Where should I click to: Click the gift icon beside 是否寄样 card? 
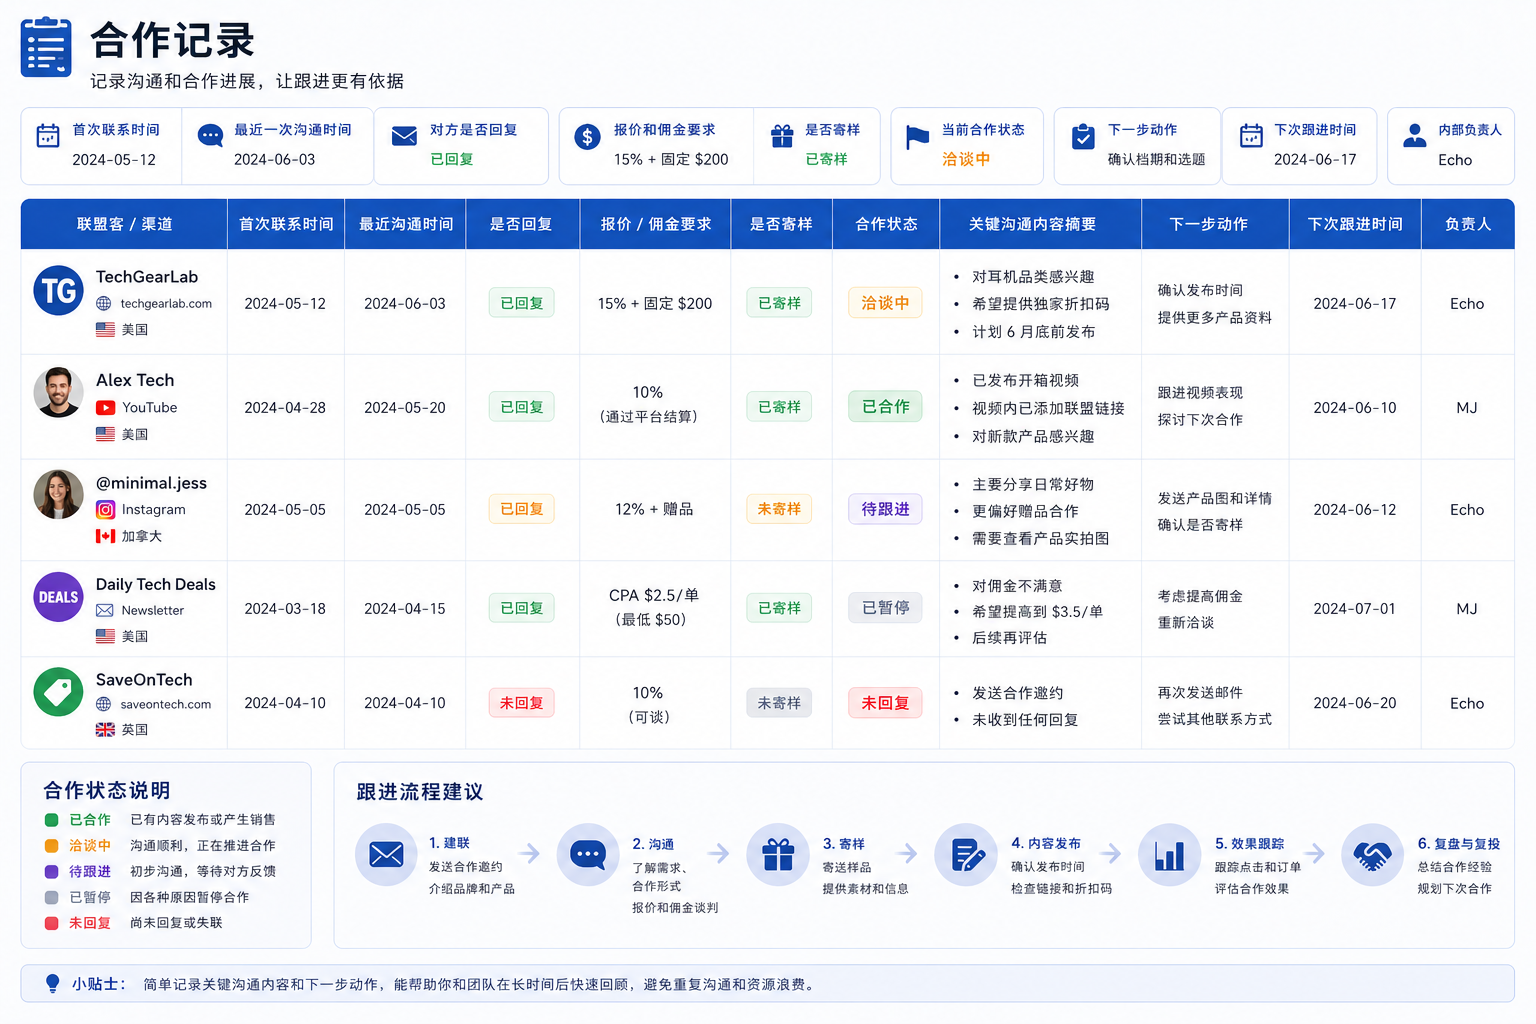pyautogui.click(x=782, y=136)
